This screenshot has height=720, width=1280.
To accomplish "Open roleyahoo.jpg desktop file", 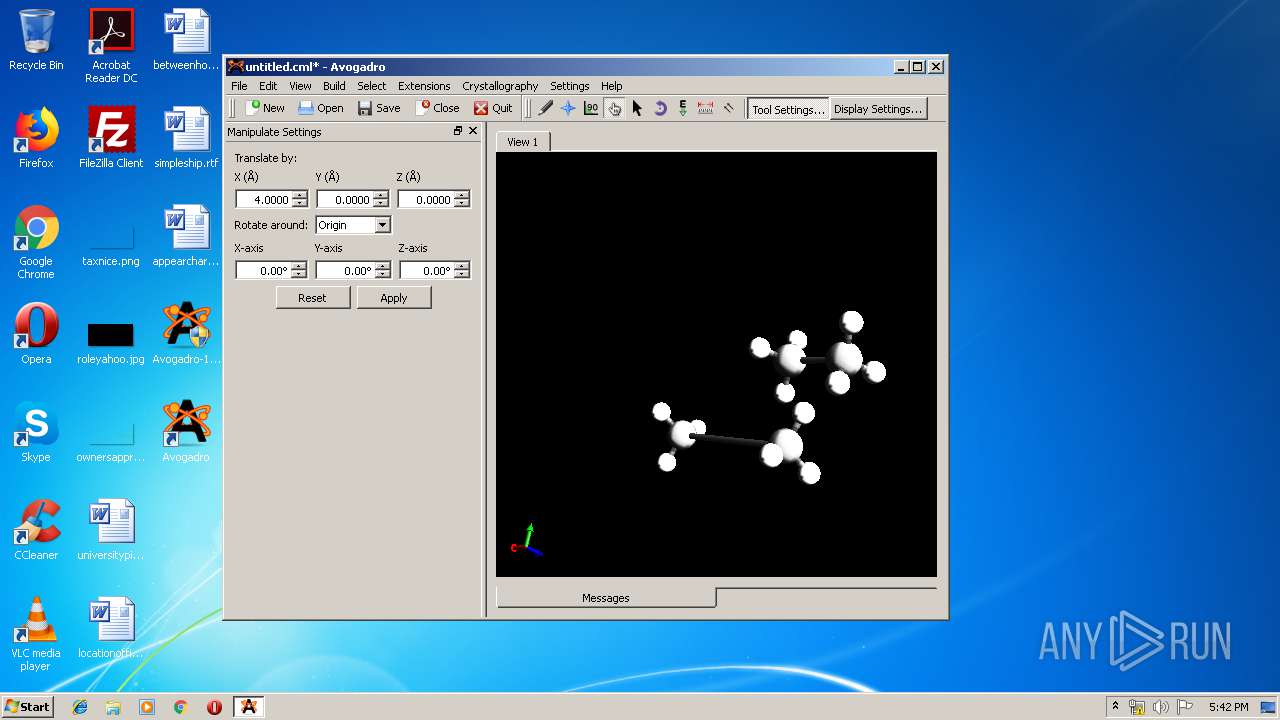I will [111, 342].
